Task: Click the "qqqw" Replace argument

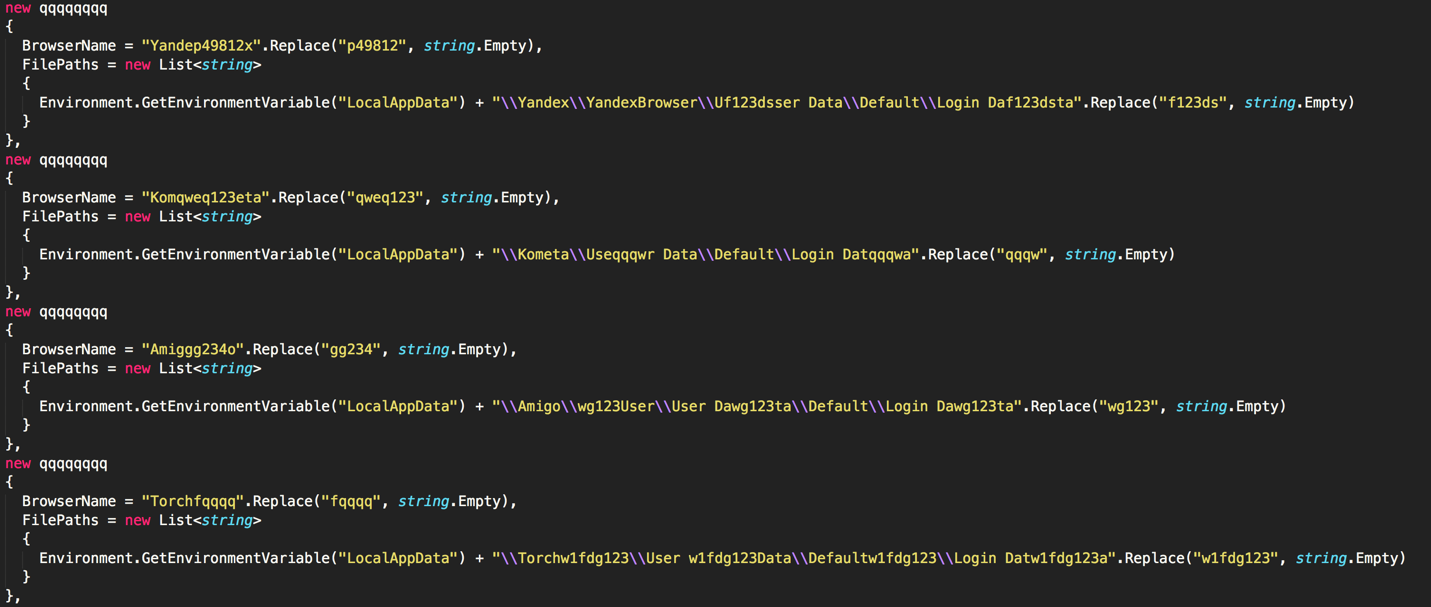Action: tap(1021, 255)
